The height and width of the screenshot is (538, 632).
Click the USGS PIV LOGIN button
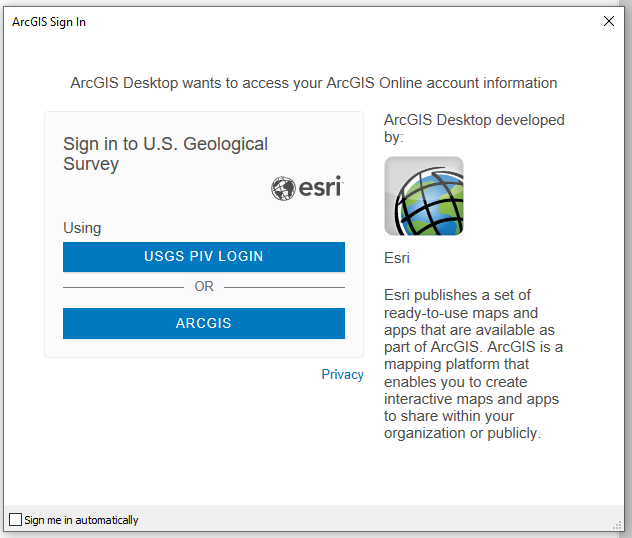[204, 257]
